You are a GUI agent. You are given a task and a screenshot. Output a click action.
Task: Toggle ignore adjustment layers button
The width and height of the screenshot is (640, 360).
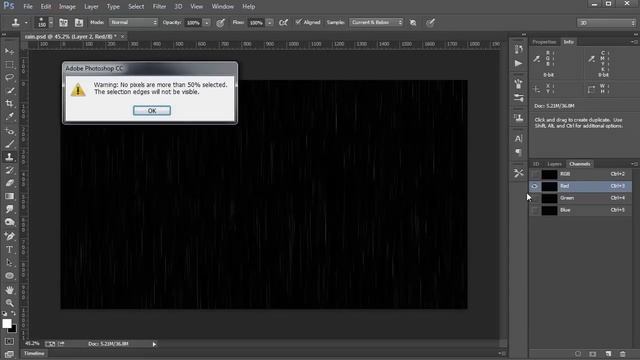tap(413, 22)
